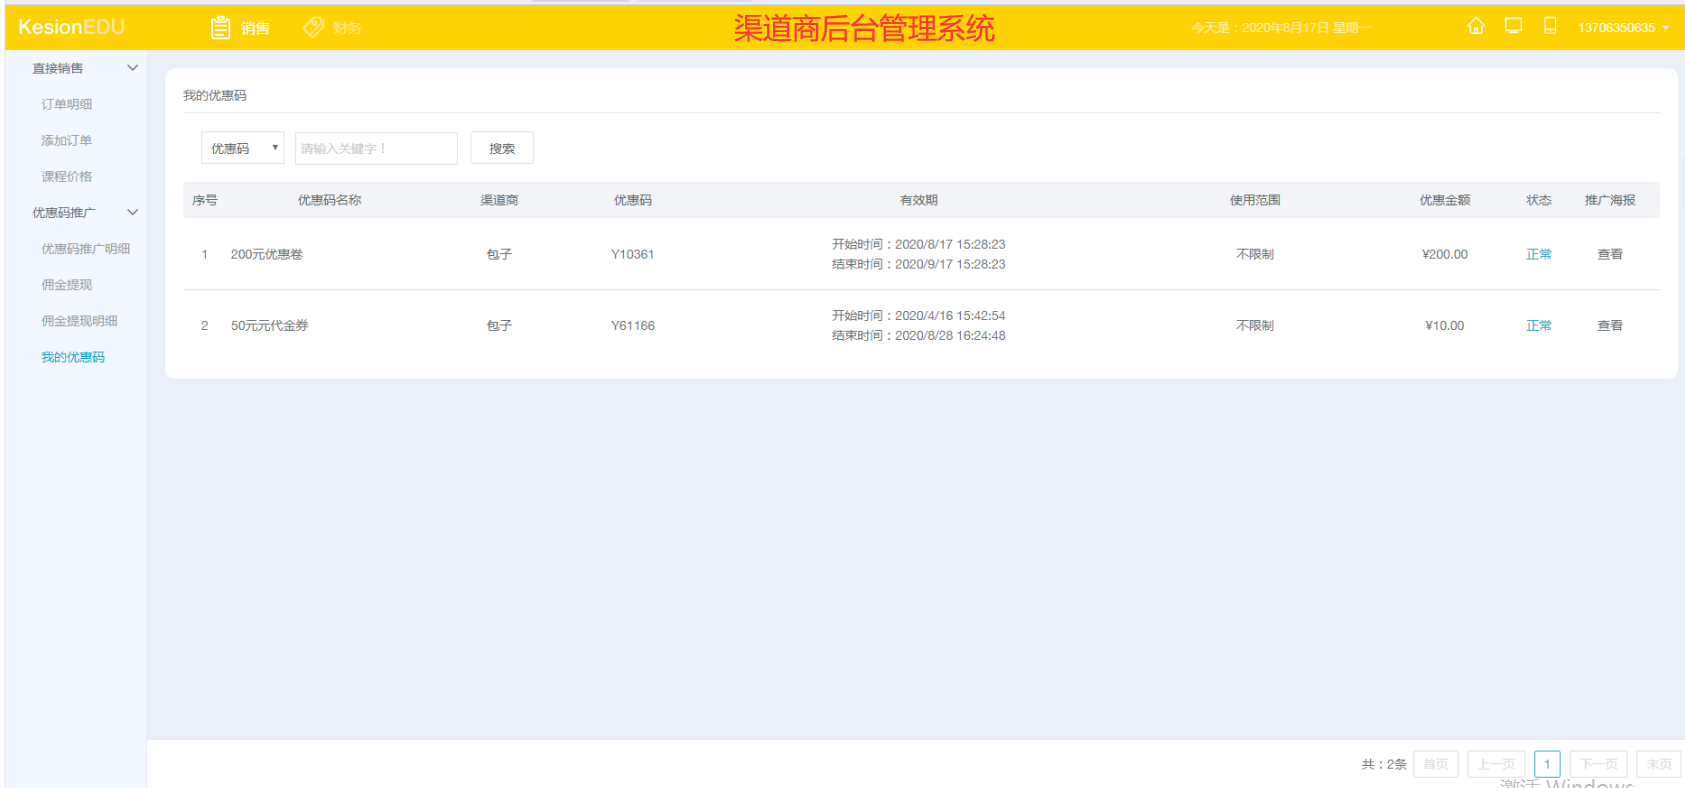Open account menu 13706350635

click(x=1623, y=28)
